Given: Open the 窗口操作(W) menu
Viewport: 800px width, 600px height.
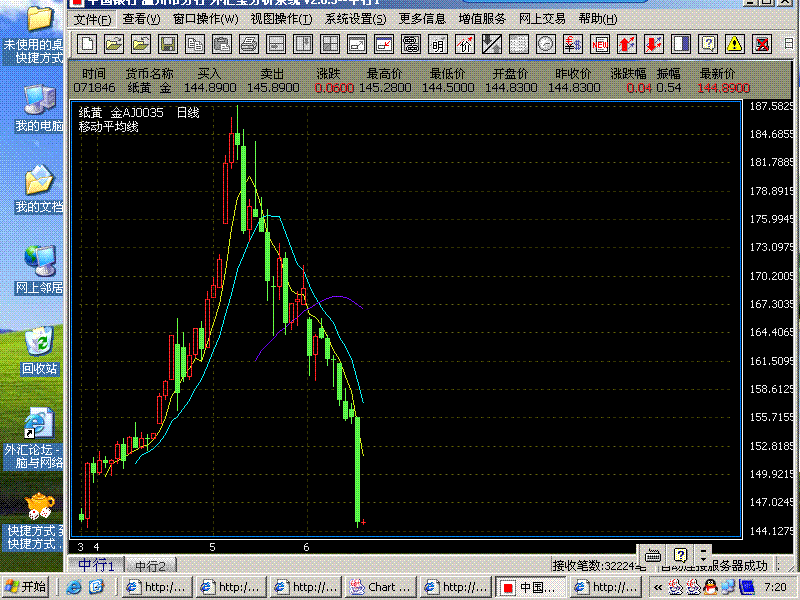Looking at the screenshot, I should coord(205,19).
